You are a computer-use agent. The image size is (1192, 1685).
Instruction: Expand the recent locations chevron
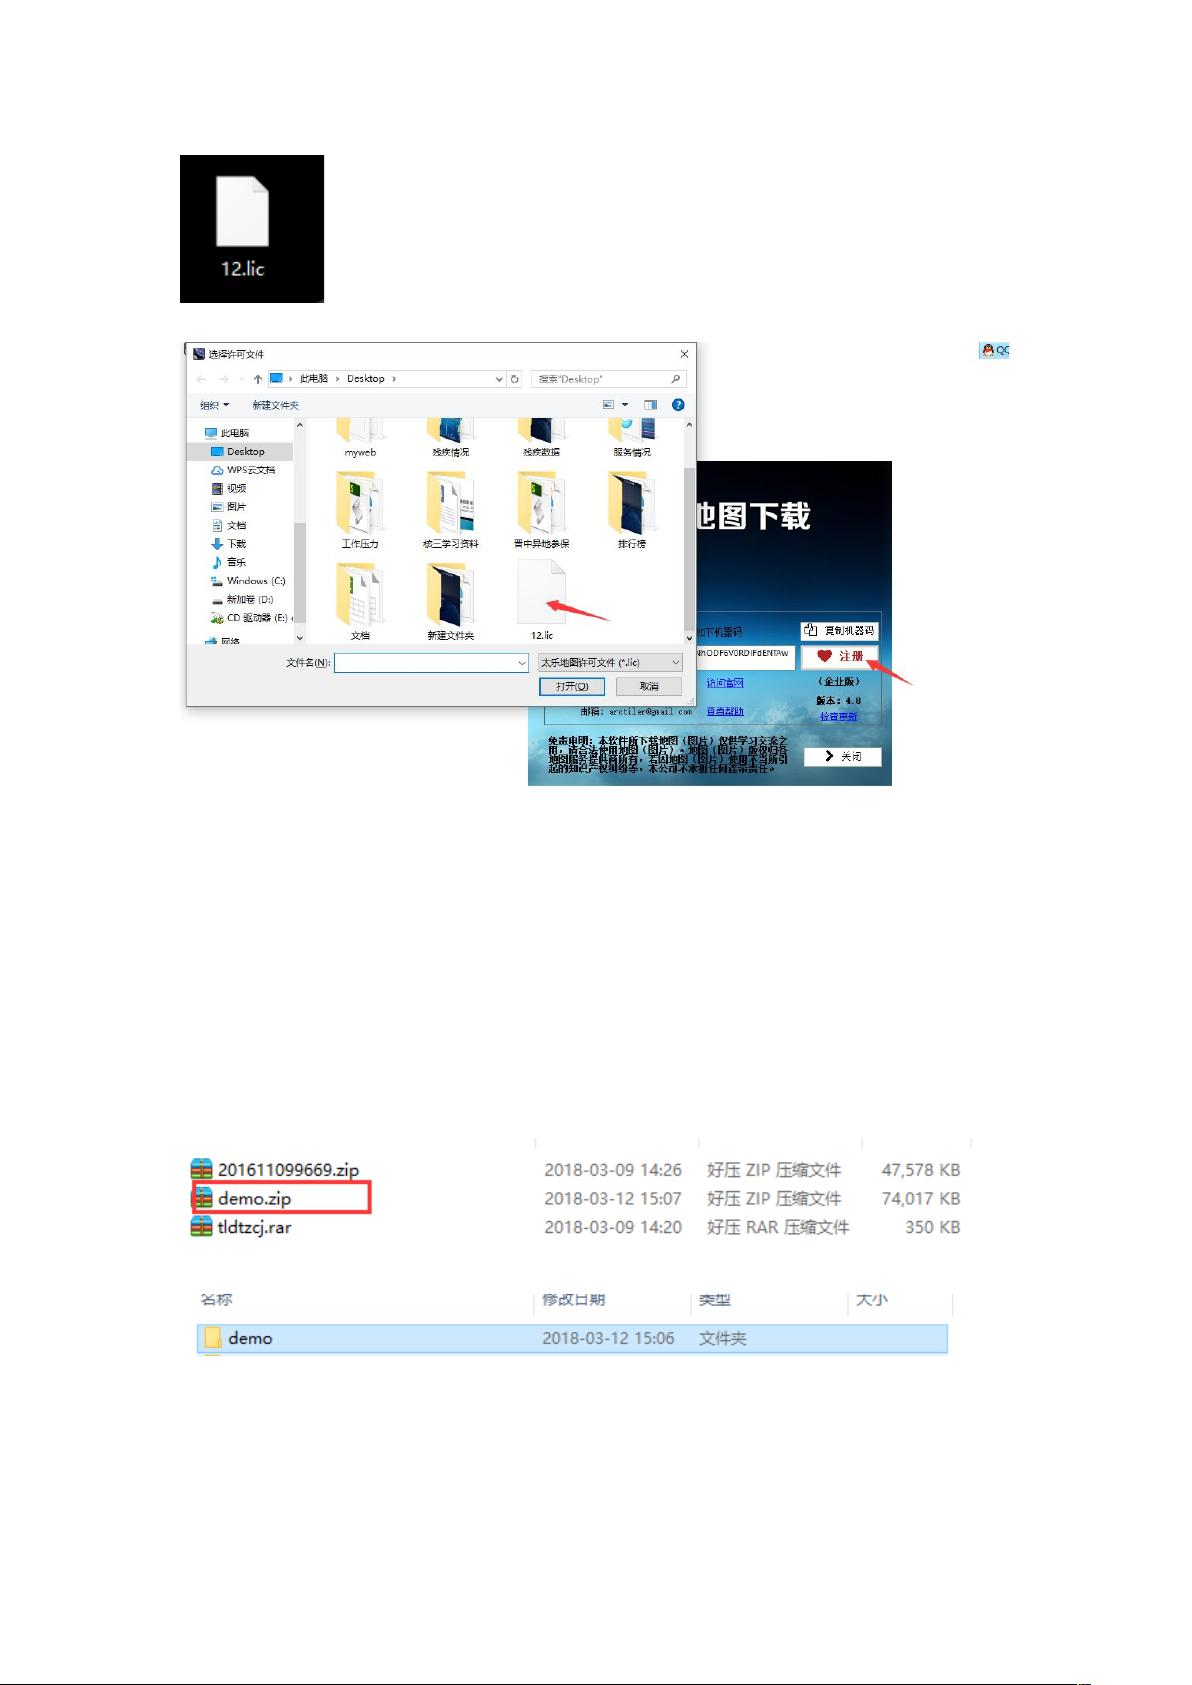(x=241, y=379)
